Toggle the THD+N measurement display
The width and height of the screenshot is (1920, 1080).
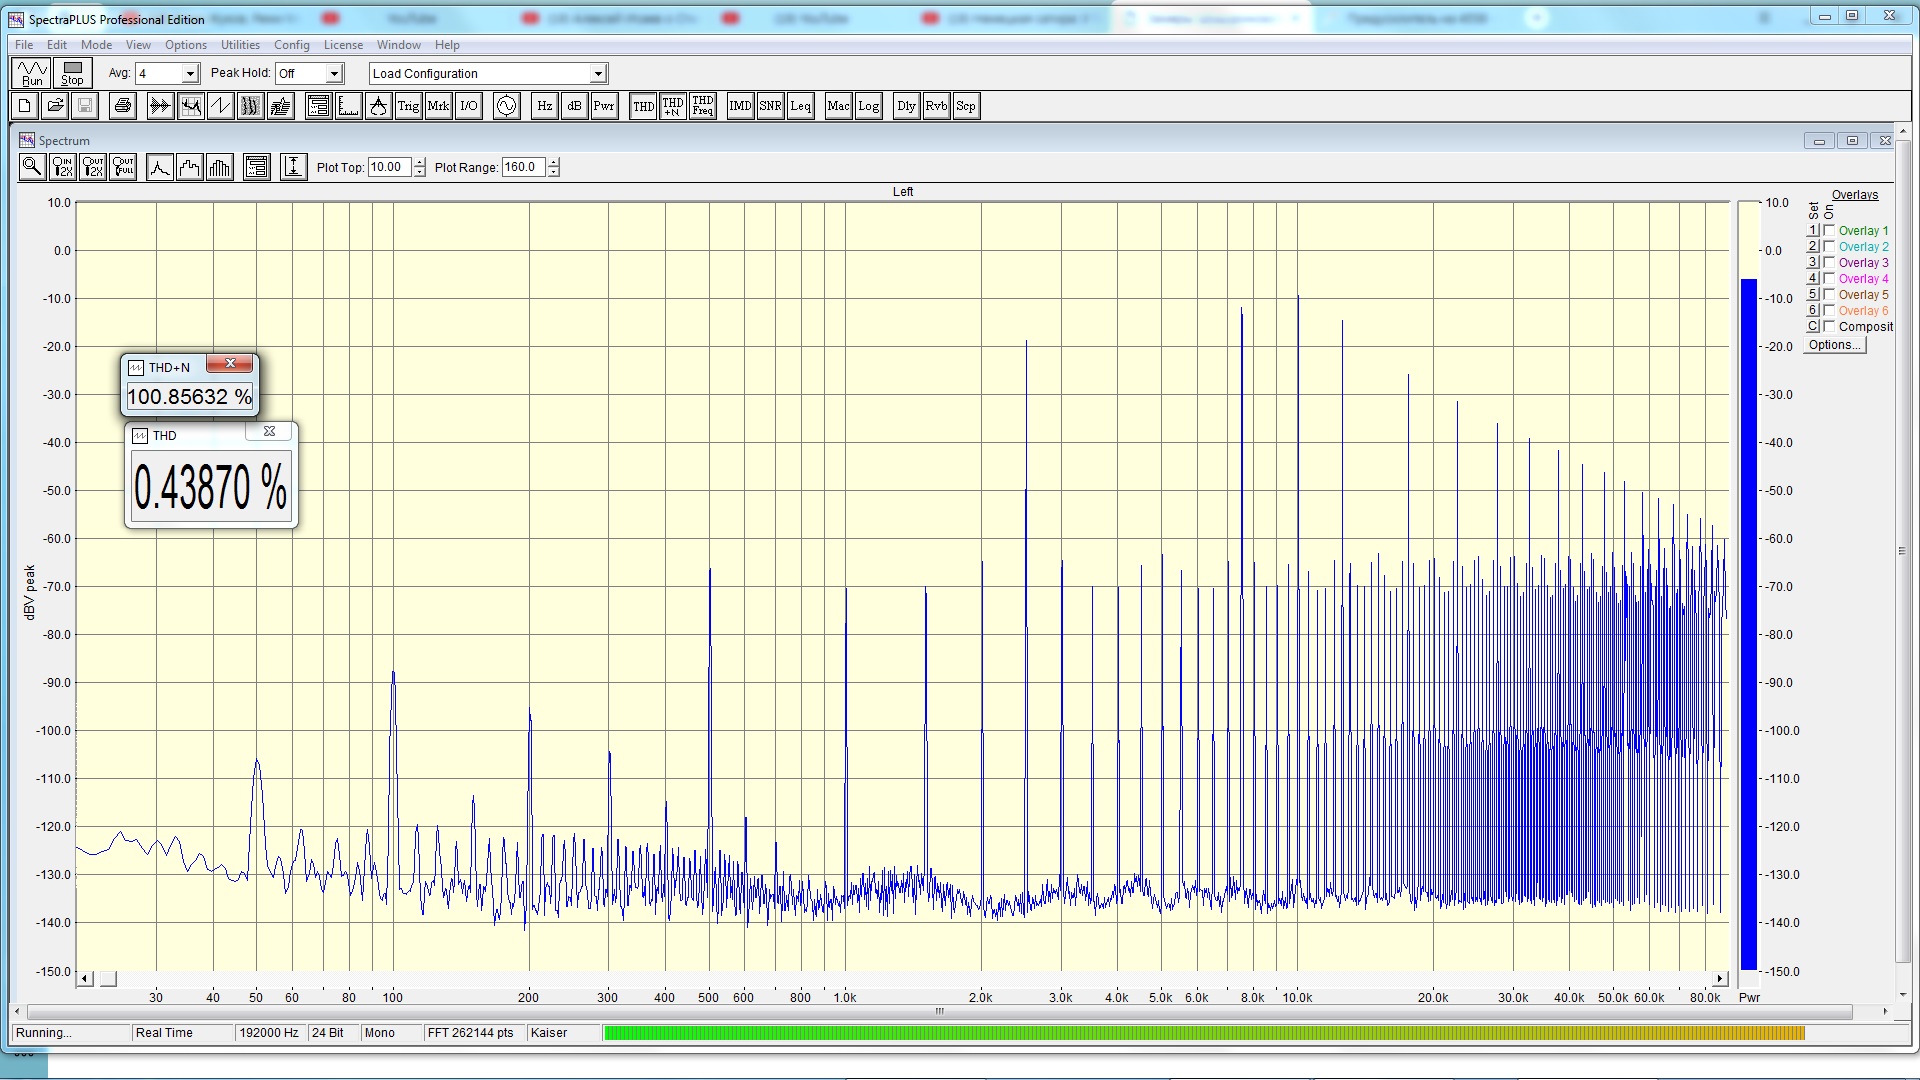(673, 106)
